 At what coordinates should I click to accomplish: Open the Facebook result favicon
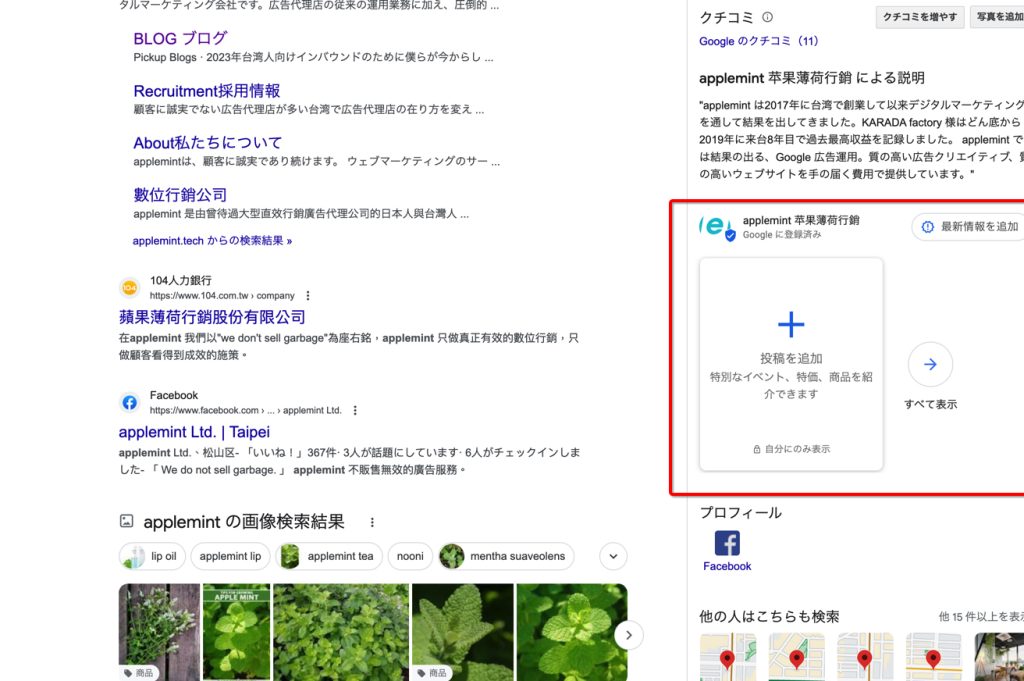(x=129, y=402)
